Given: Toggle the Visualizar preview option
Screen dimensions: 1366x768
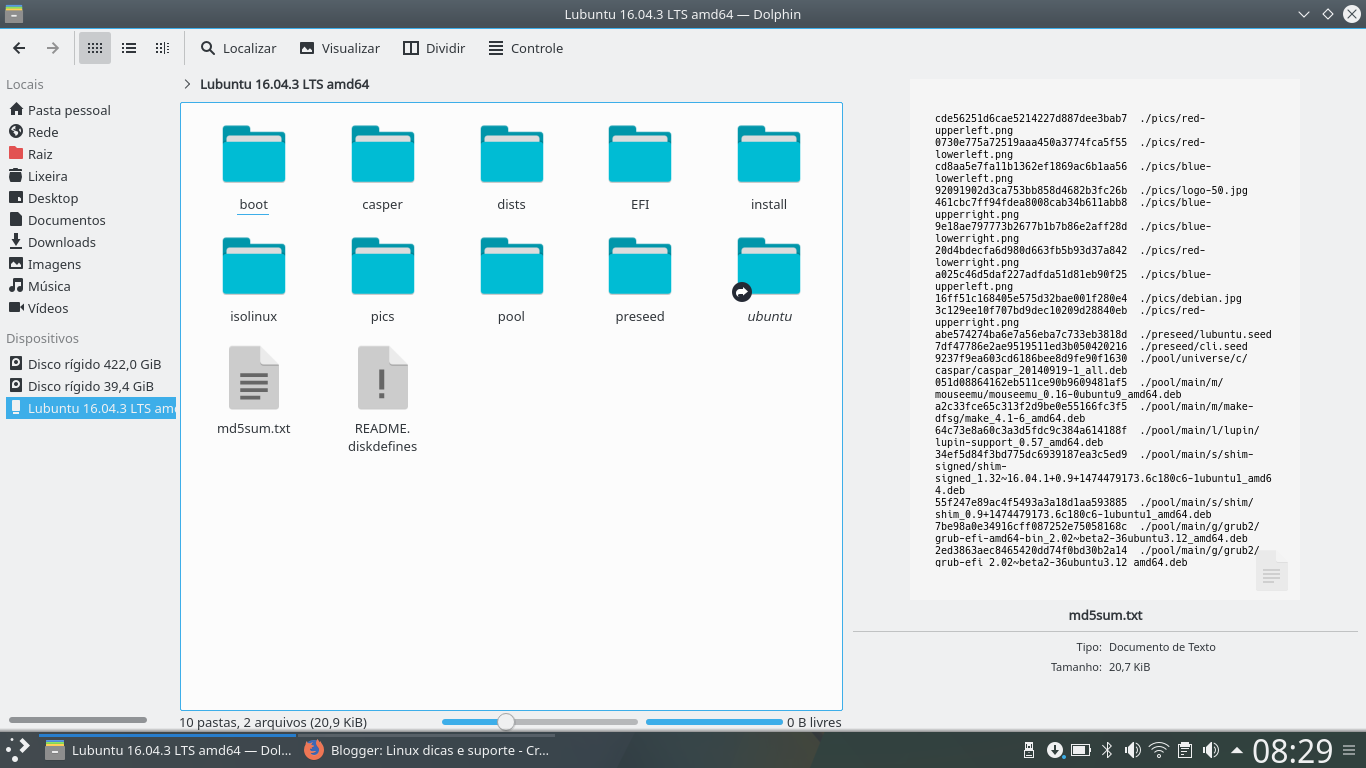Looking at the screenshot, I should point(340,48).
